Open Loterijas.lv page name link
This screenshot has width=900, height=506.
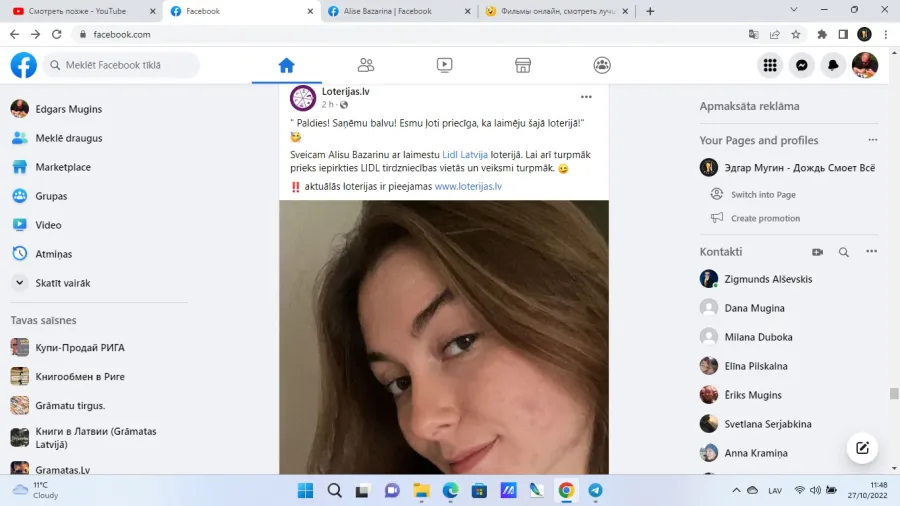pos(346,91)
